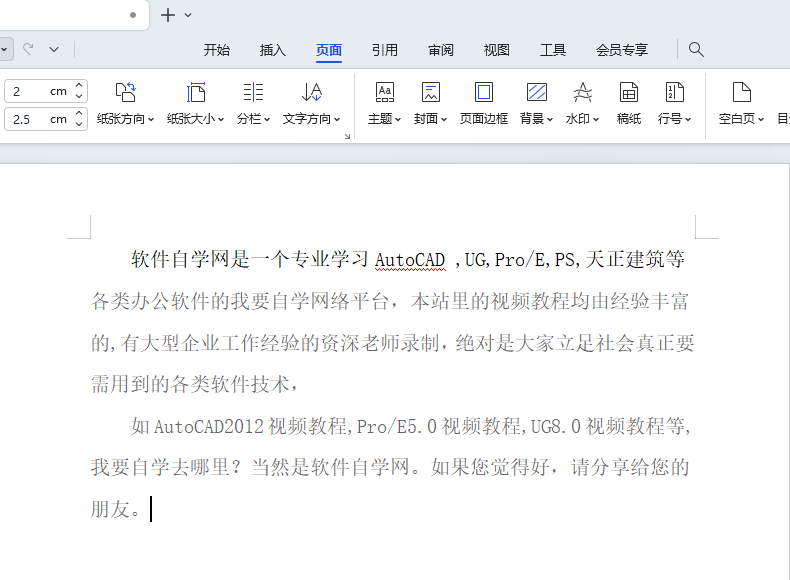Select the 页面 tab

(x=329, y=50)
